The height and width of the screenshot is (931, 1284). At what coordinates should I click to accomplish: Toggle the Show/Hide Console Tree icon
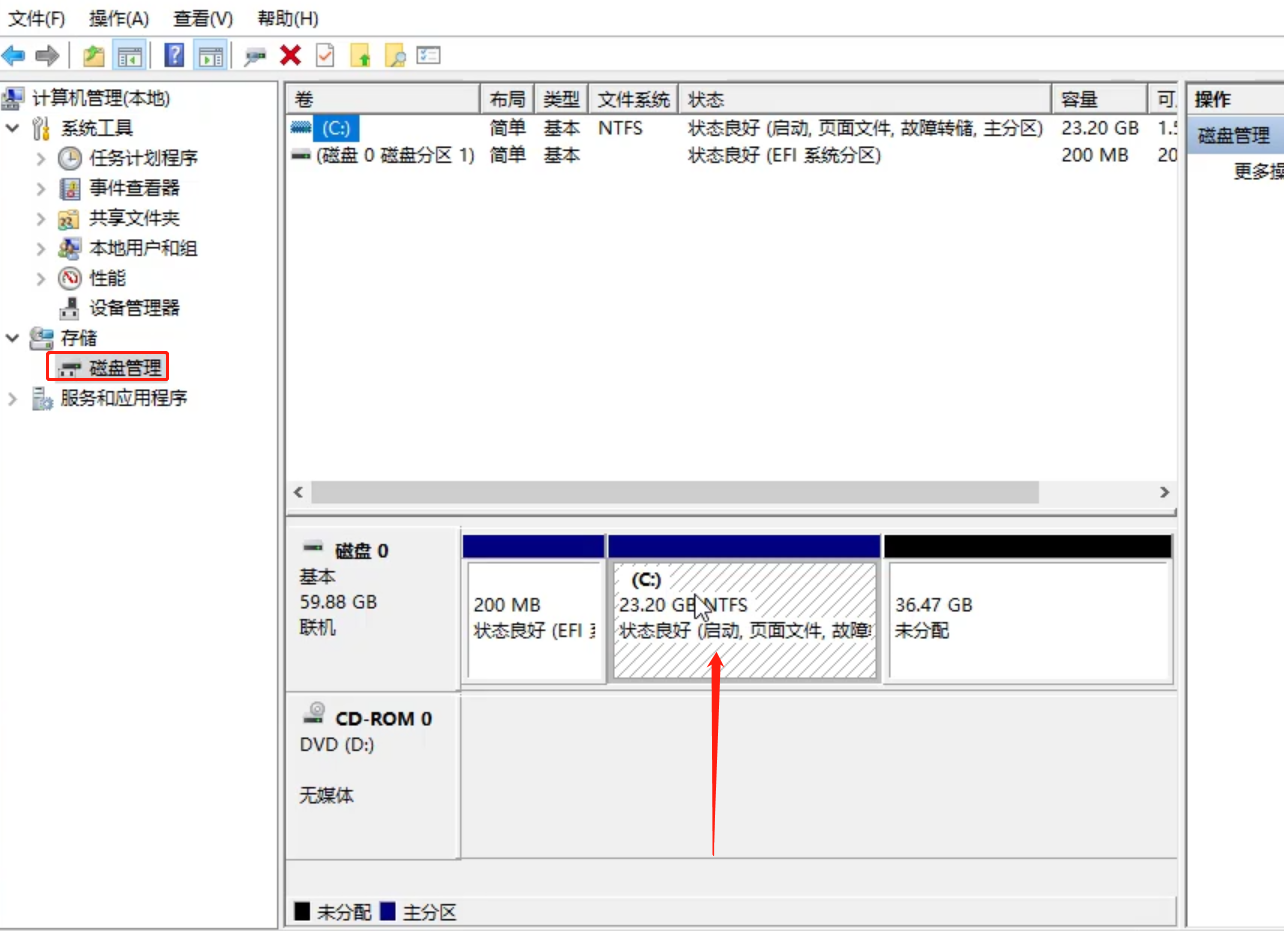coord(129,56)
